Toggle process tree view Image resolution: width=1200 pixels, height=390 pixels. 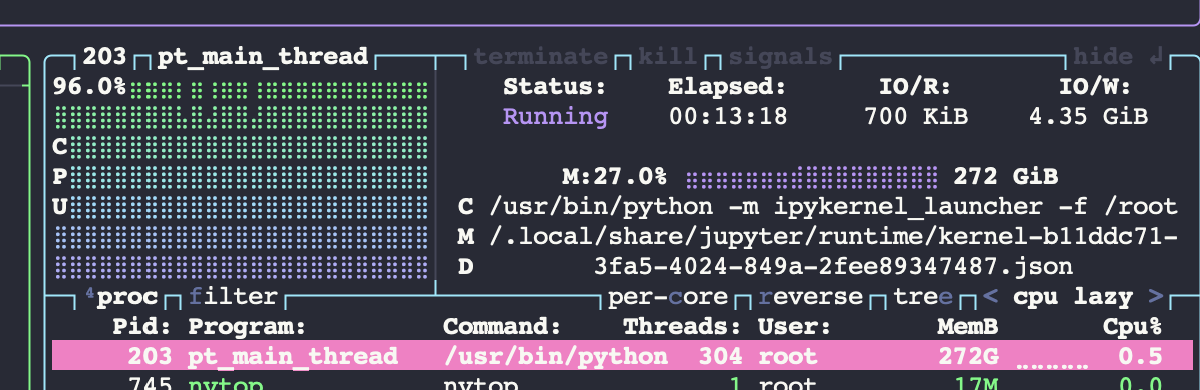(x=923, y=297)
